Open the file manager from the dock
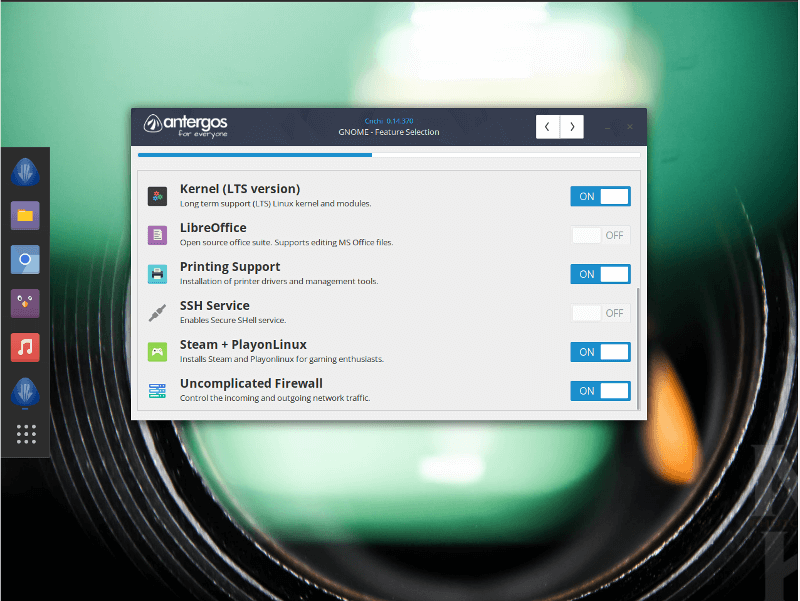Image resolution: width=800 pixels, height=601 pixels. pos(24,215)
